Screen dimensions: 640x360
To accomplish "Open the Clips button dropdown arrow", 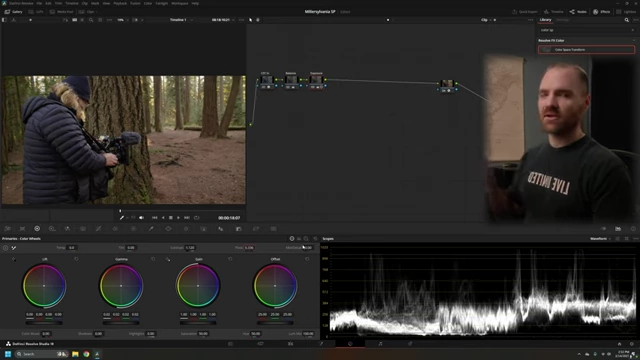I will [97, 12].
